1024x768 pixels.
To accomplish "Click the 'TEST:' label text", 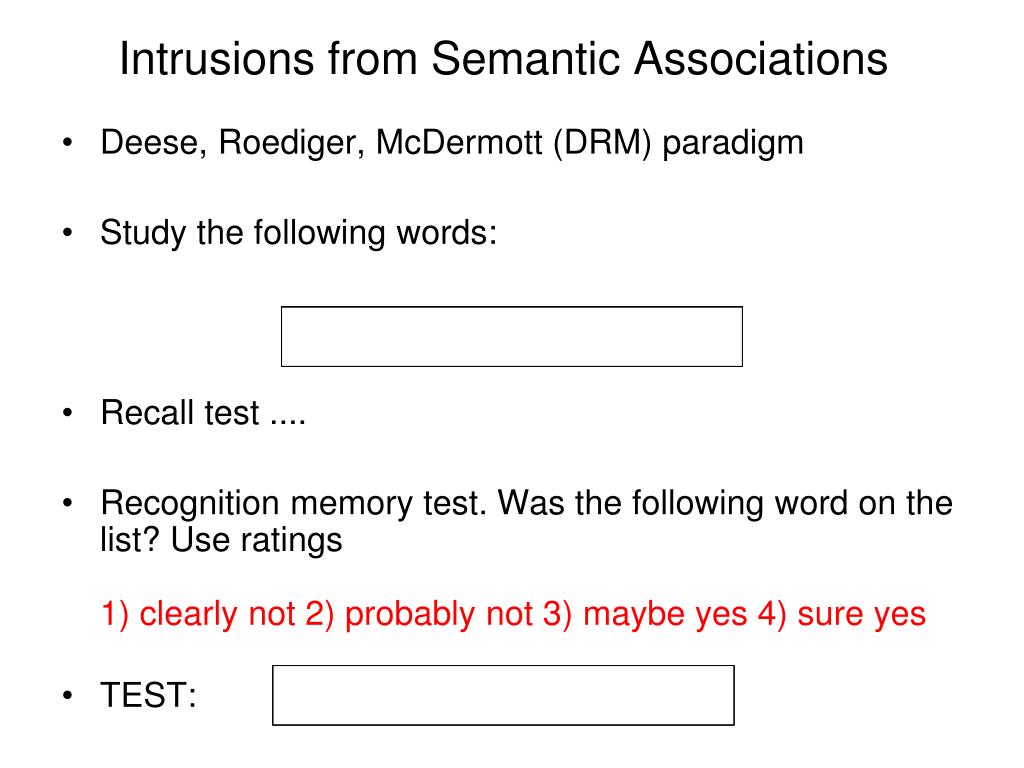I will (x=148, y=694).
